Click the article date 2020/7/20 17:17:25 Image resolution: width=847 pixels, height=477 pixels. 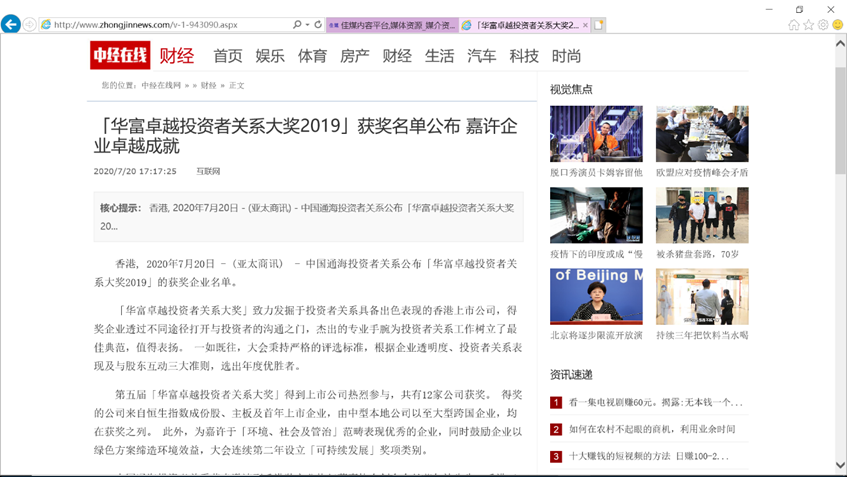(135, 171)
